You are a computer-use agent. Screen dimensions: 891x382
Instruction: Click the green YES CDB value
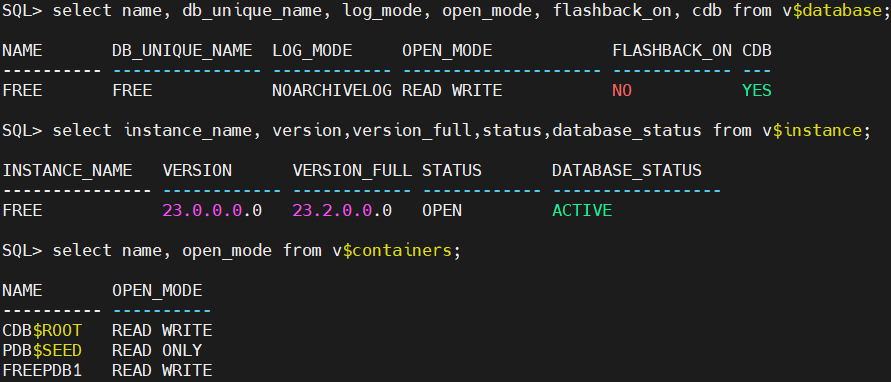(757, 91)
